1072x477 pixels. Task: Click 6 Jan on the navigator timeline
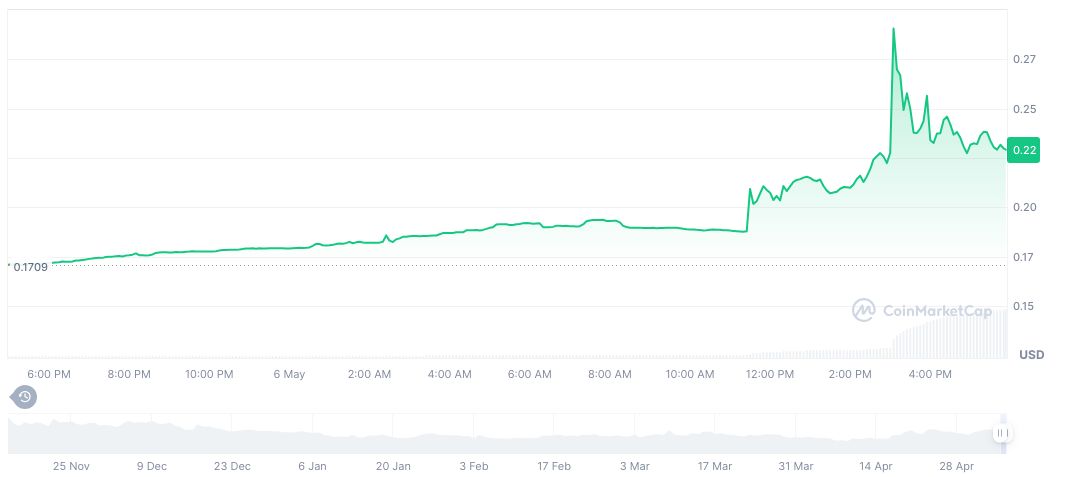coord(312,466)
